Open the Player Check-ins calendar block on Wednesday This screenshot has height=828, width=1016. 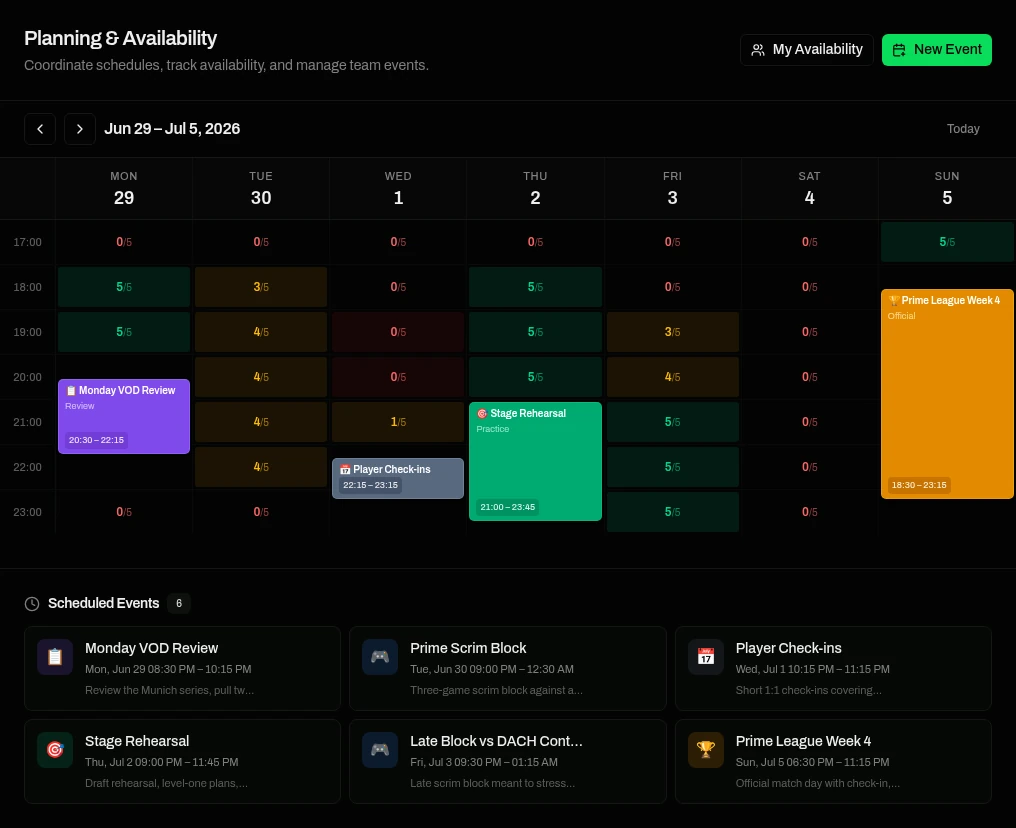coord(398,478)
